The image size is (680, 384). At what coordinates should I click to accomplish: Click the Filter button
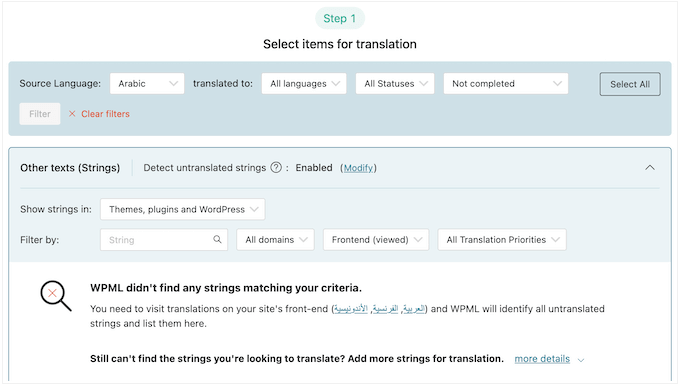pos(40,114)
